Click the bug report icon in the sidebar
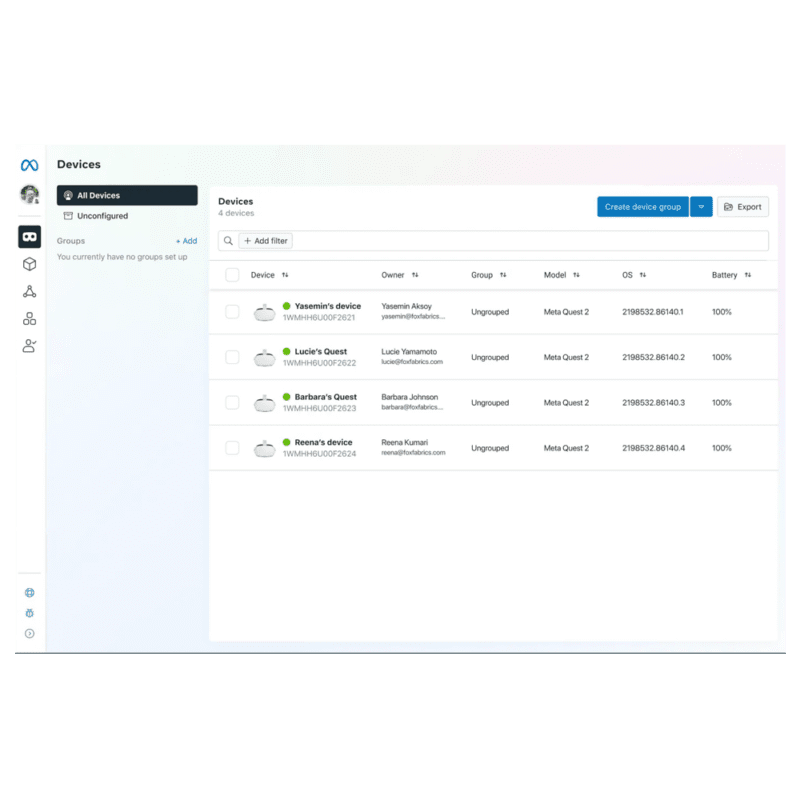Image resolution: width=800 pixels, height=800 pixels. pos(29,613)
